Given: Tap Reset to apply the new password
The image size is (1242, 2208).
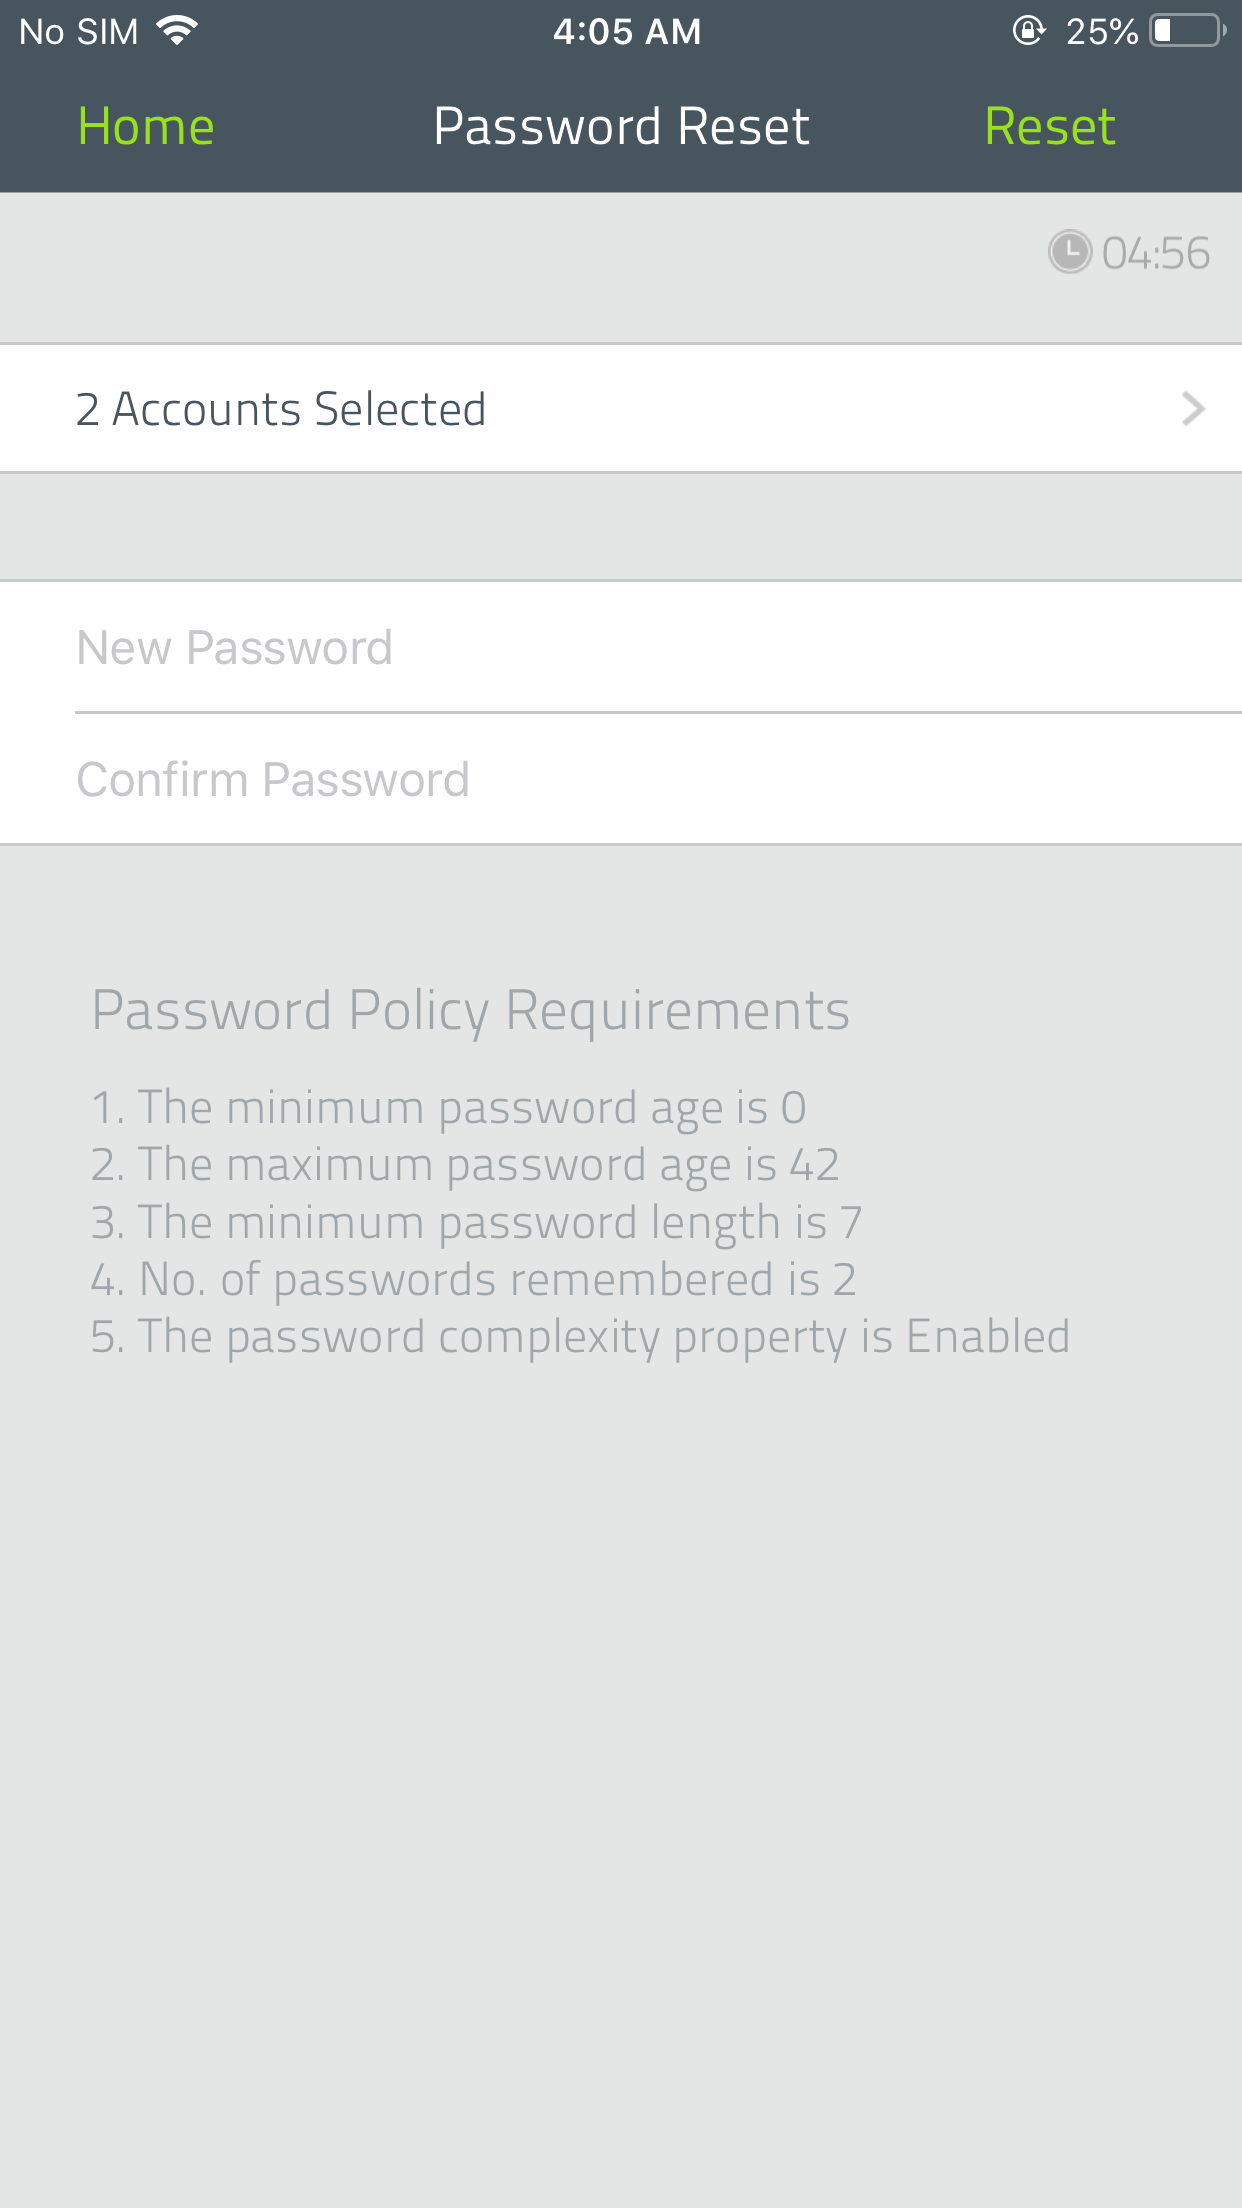Looking at the screenshot, I should pyautogui.click(x=1049, y=126).
